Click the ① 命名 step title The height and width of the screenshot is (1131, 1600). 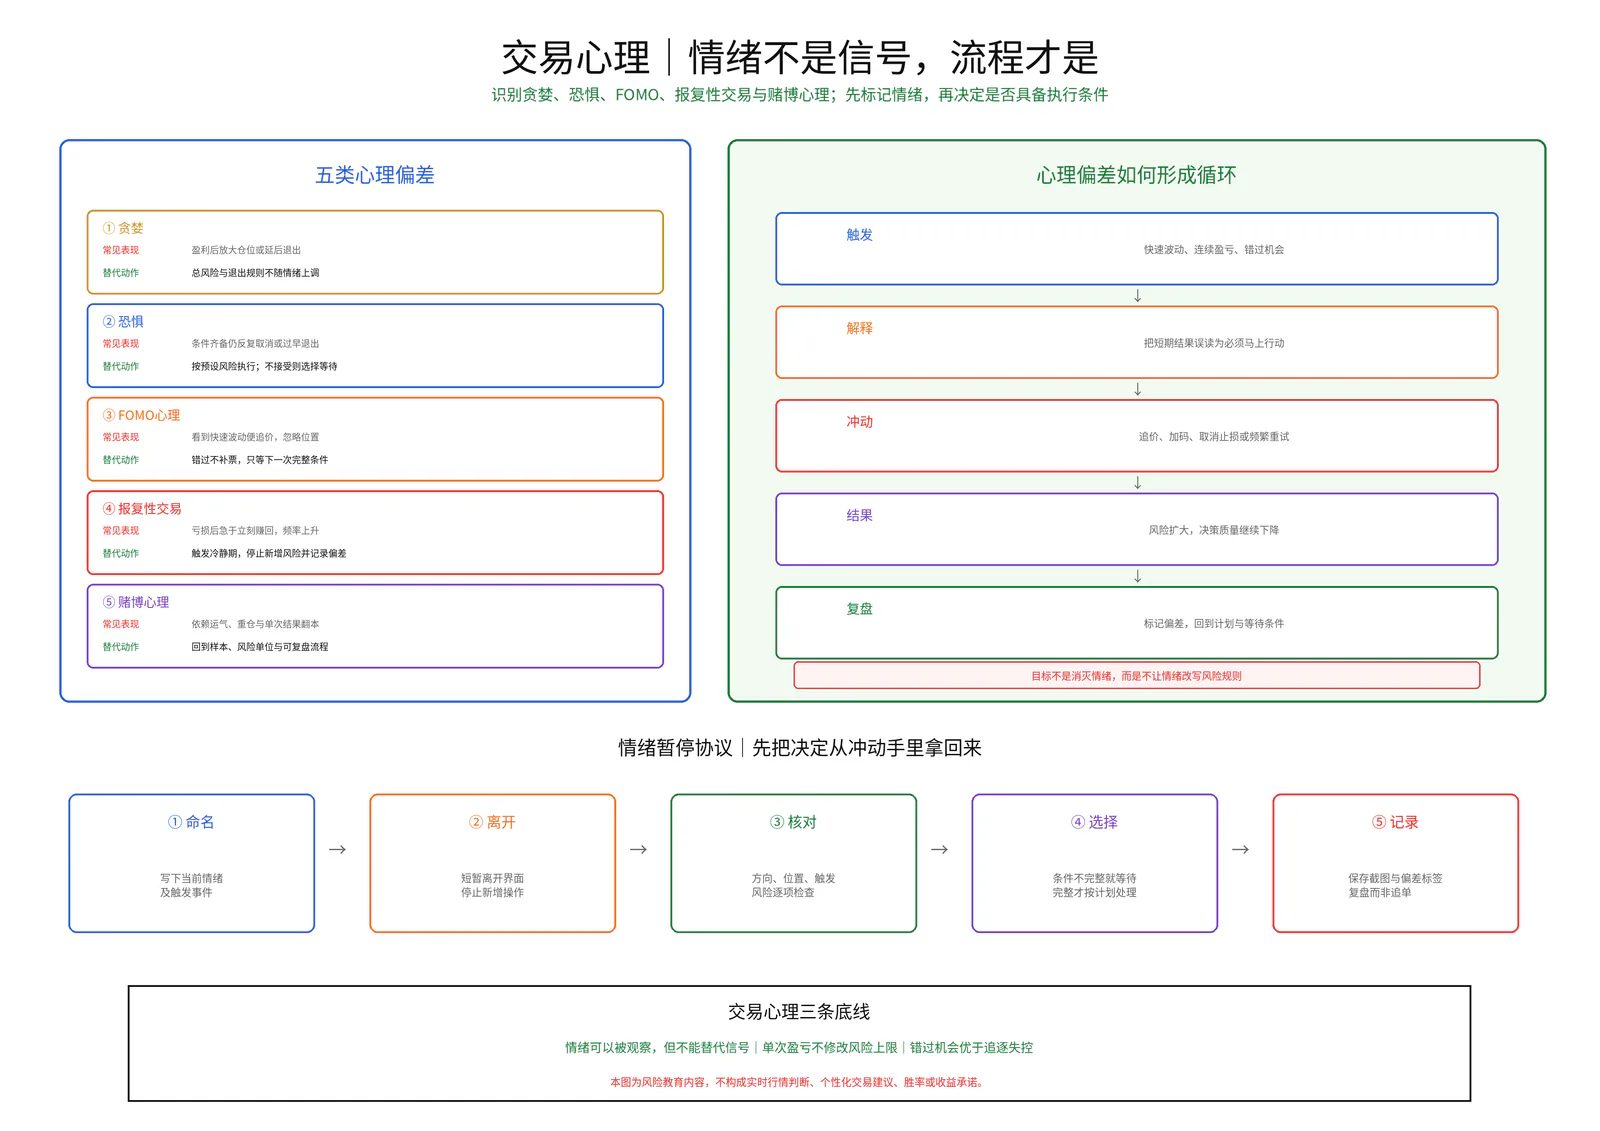point(191,822)
